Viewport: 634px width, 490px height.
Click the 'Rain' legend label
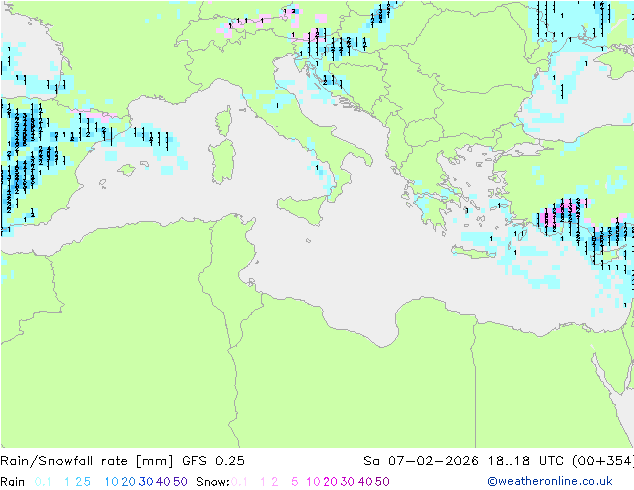point(13,482)
